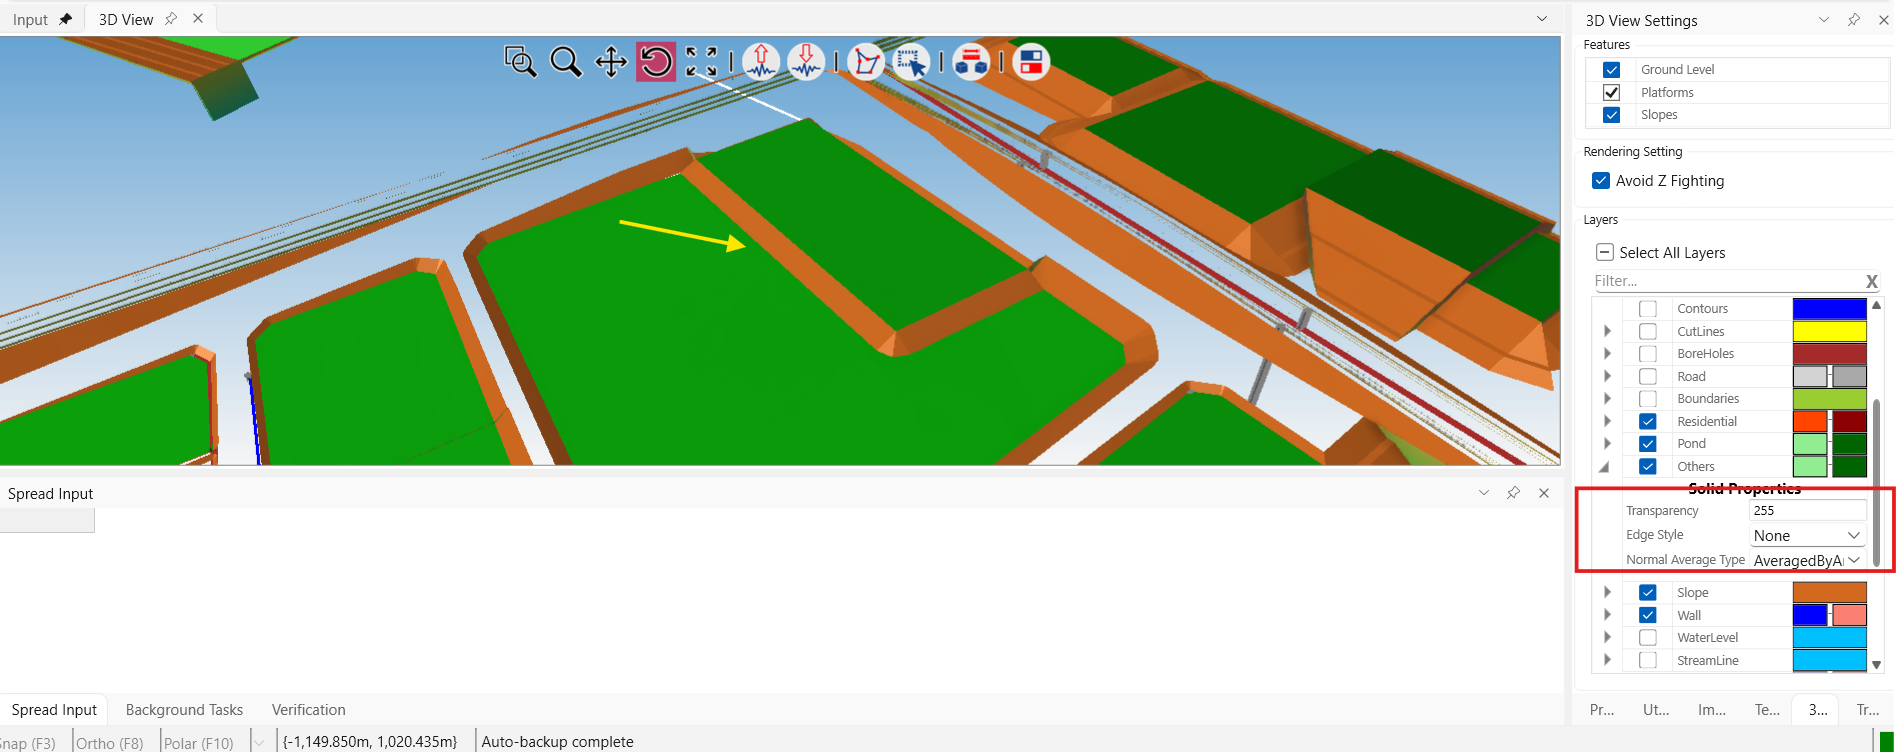Select the pan tool with four arrows
This screenshot has width=1896, height=752.
(611, 62)
